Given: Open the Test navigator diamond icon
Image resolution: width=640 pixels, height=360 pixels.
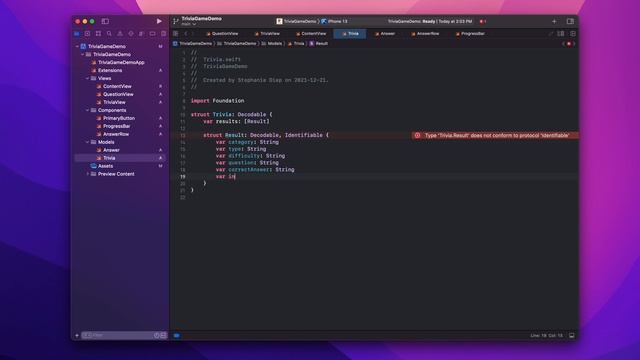Looking at the screenshot, I should (x=131, y=34).
